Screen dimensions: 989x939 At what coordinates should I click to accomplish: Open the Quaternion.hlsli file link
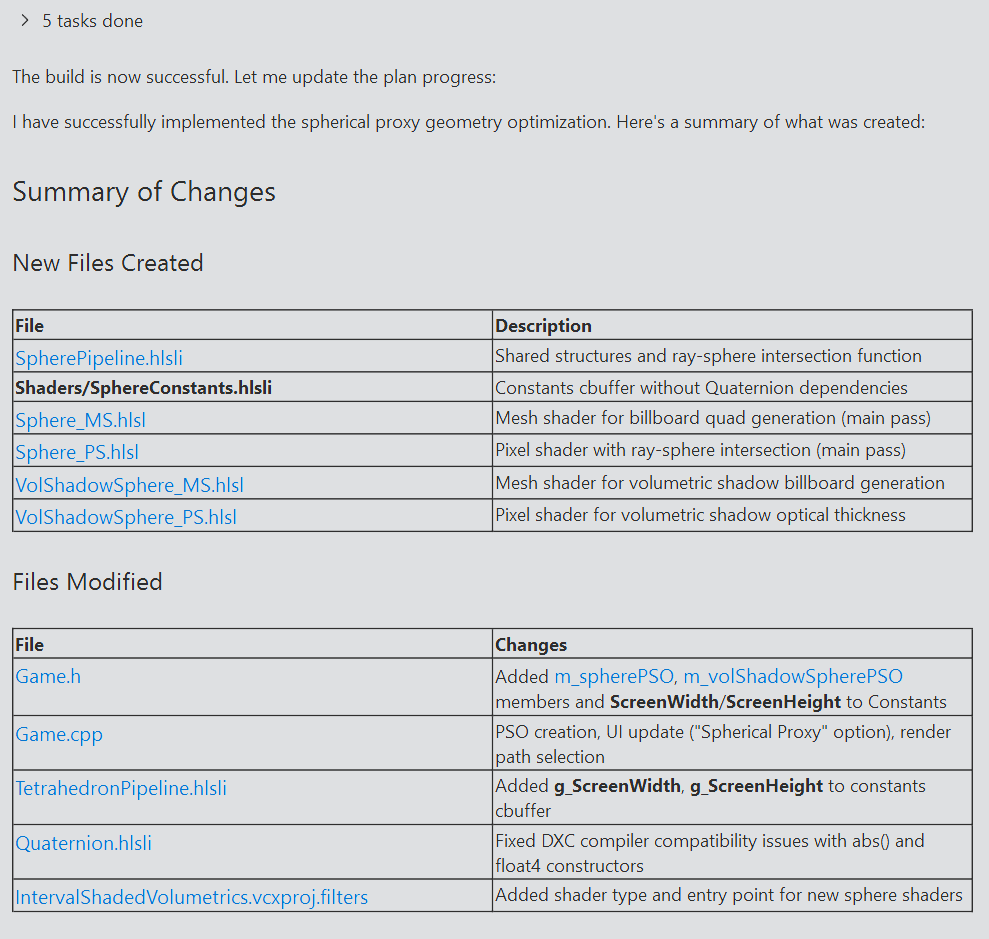pyautogui.click(x=84, y=843)
